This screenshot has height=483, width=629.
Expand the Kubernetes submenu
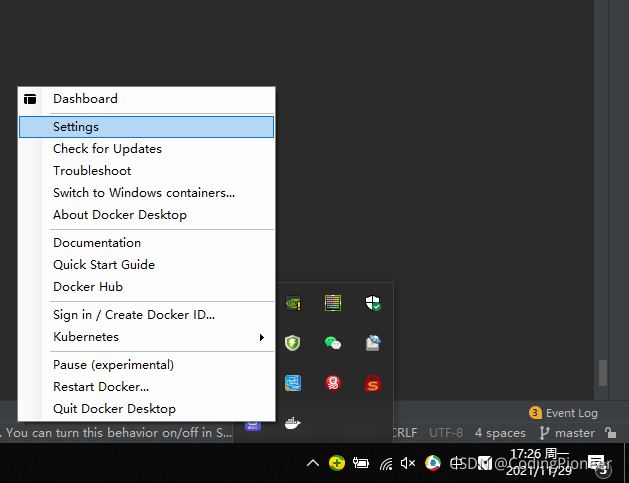point(146,337)
